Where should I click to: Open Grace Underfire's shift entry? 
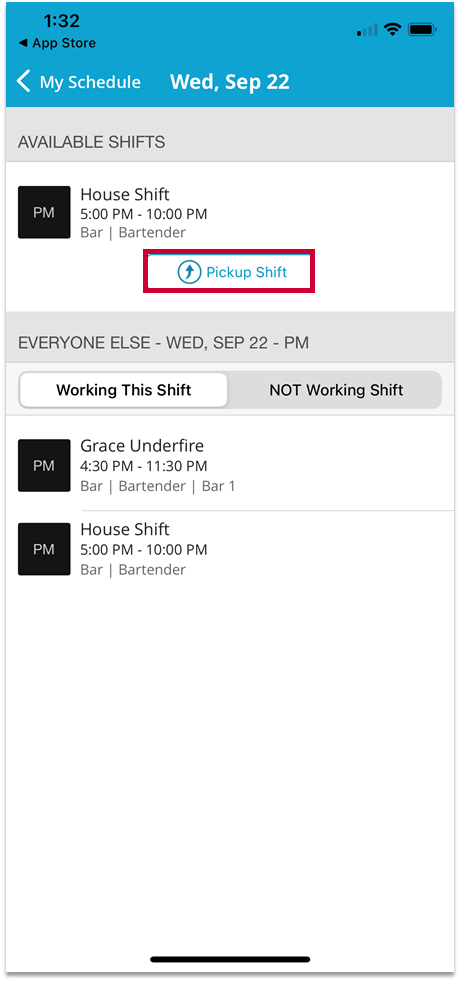click(x=230, y=465)
